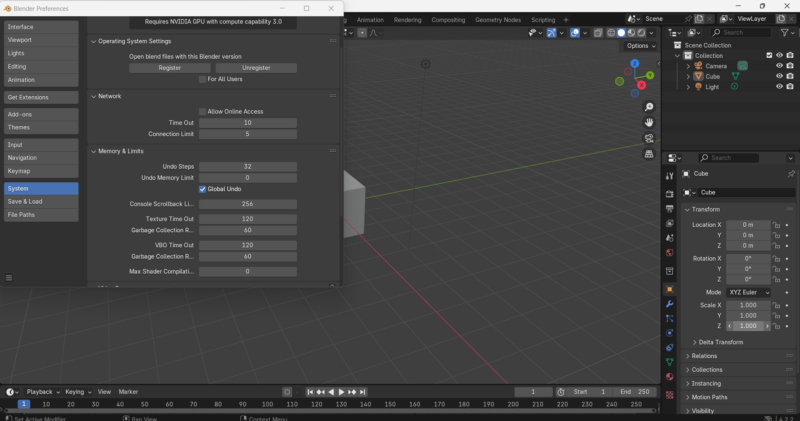800x421 pixels.
Task: Open the rotation Mode XYZ Euler dropdown
Action: click(x=748, y=292)
